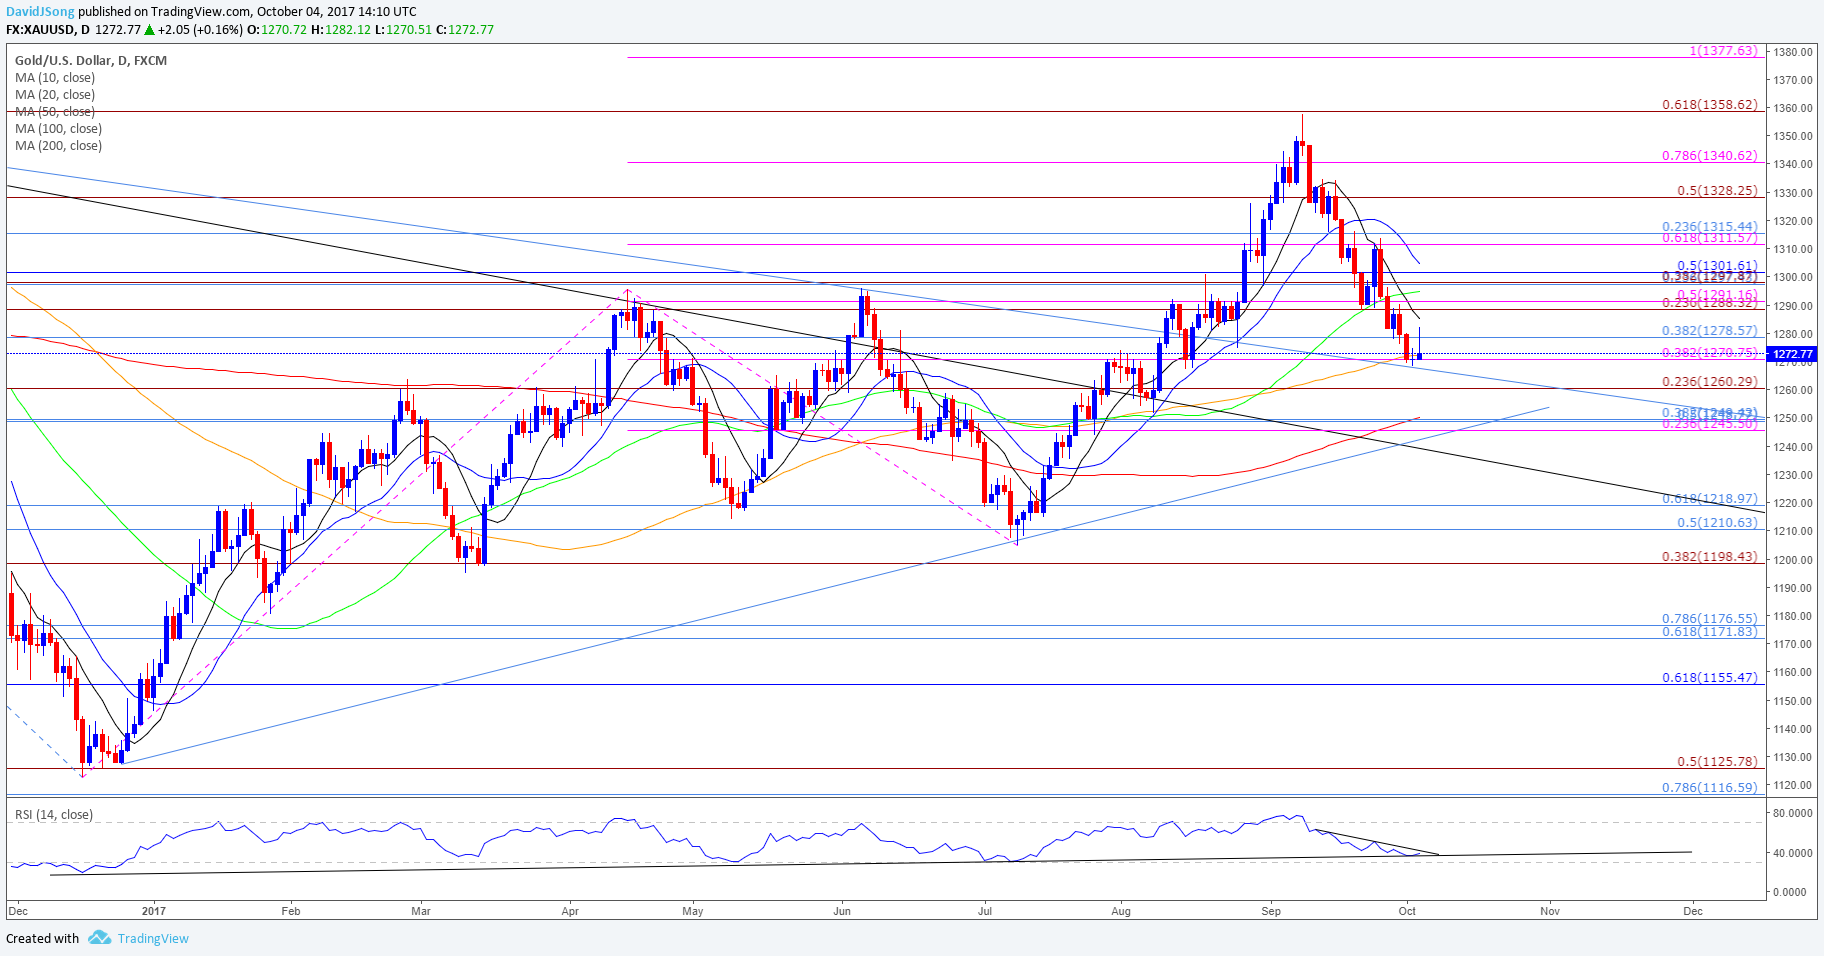Select the MA (100, close) indicator label
This screenshot has width=1824, height=956.
58,128
